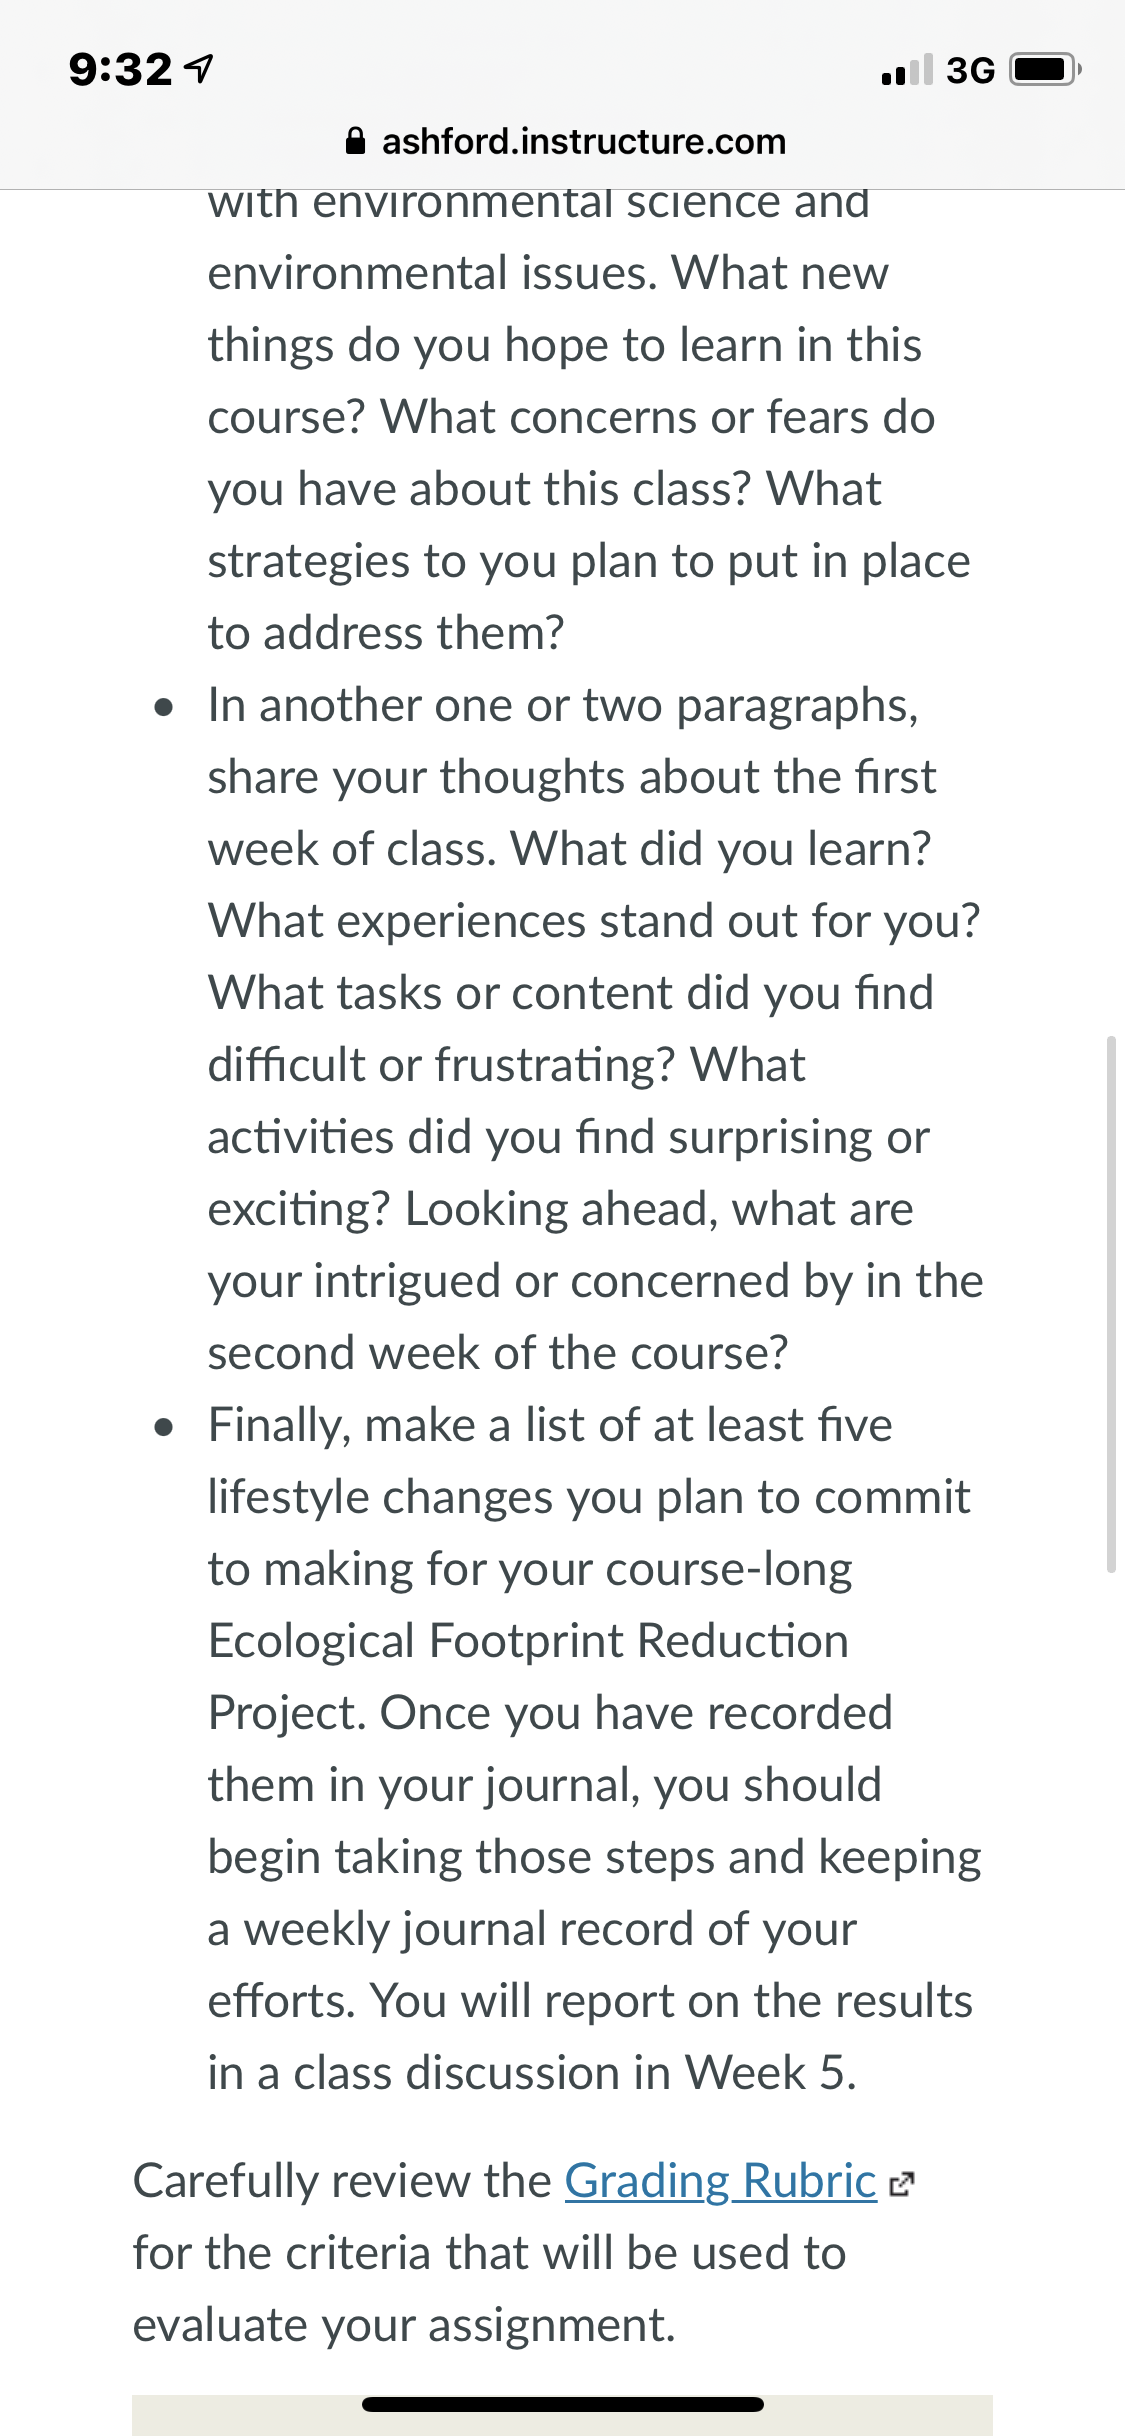Tap the 'in a class discussion in Week 5' line
Image resolution: width=1125 pixels, height=2436 pixels.
click(532, 2073)
